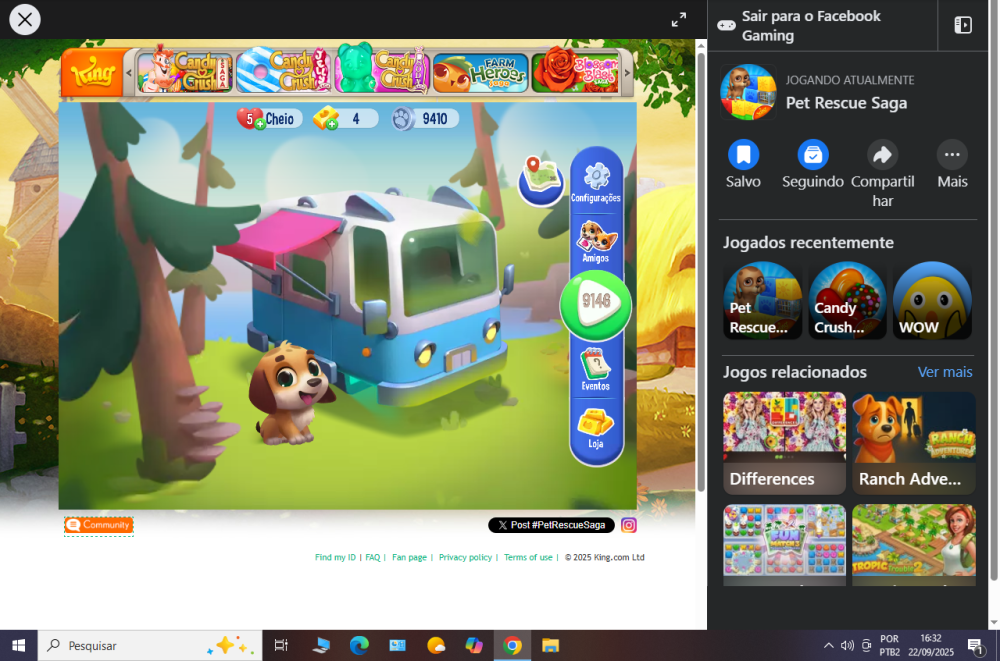Click Sair para o Facebook Gaming

(823, 26)
